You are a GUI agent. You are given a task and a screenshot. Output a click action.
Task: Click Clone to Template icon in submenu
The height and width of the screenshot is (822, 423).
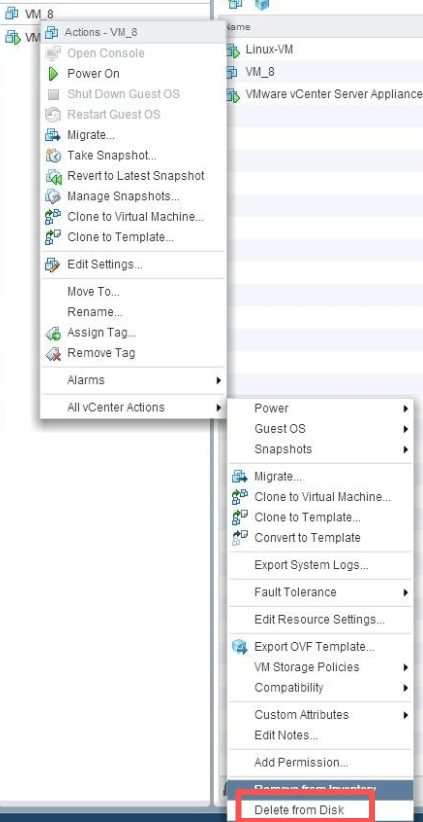(240, 517)
